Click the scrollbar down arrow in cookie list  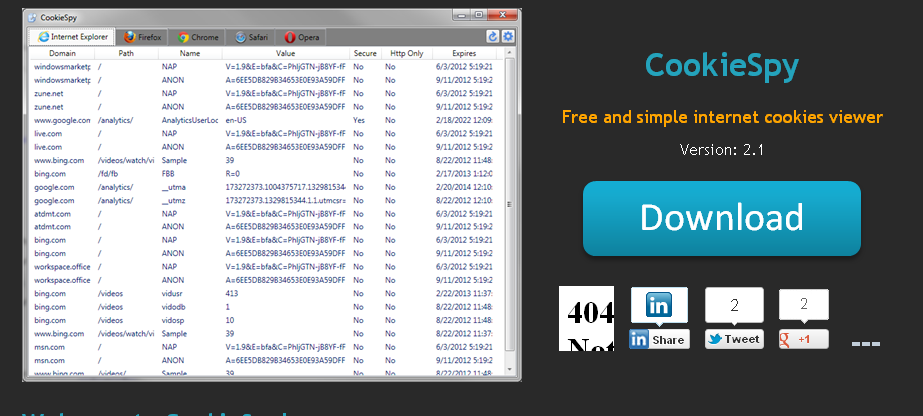pos(510,371)
